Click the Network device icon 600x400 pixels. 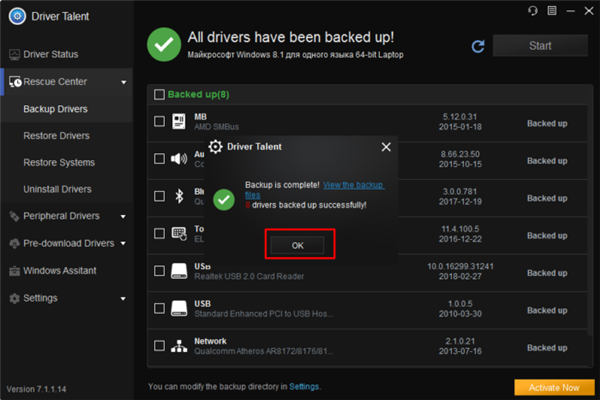[x=179, y=346]
